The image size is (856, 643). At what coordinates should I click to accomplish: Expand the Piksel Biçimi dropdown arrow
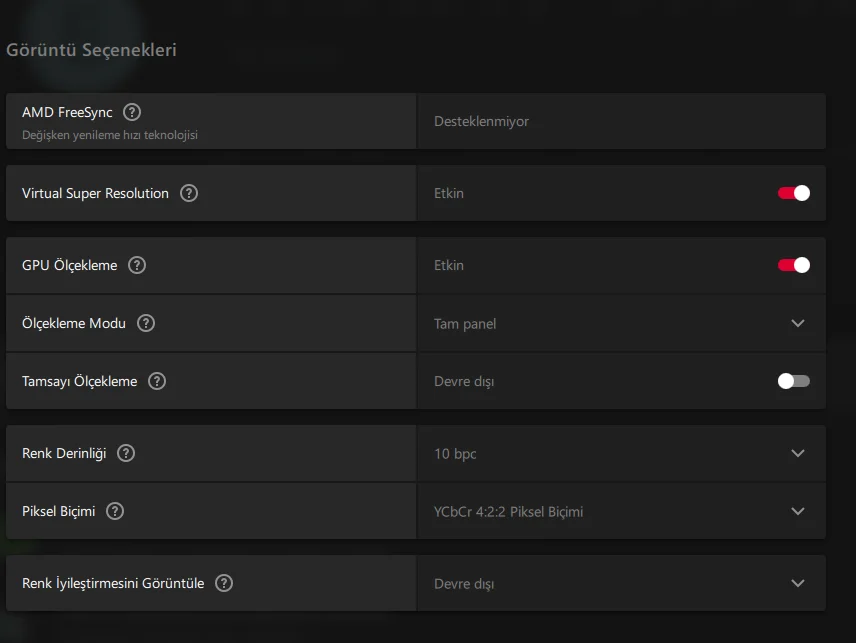tap(798, 511)
